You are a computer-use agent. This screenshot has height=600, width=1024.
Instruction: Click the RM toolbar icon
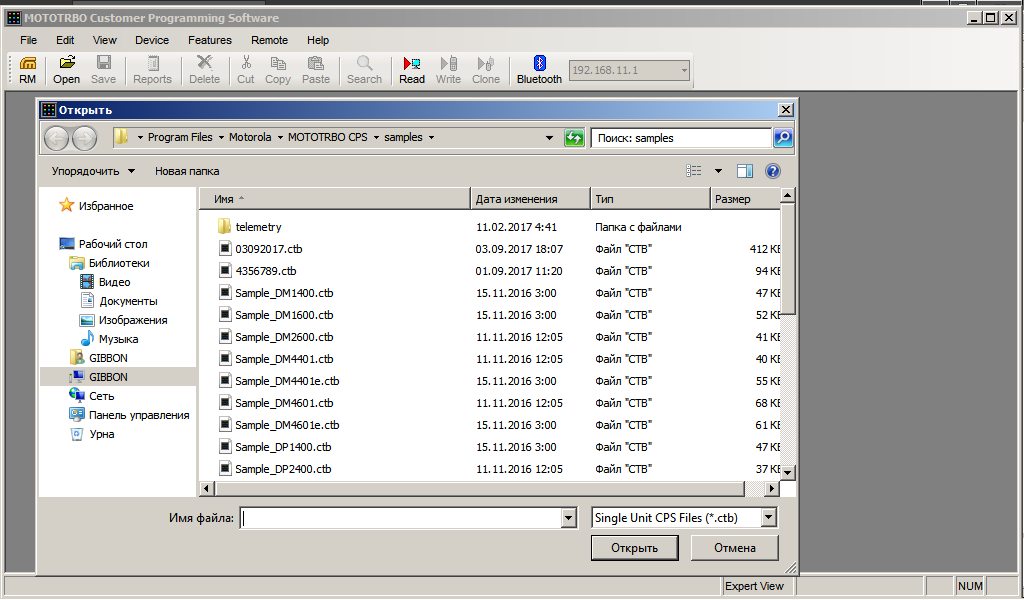[27, 70]
